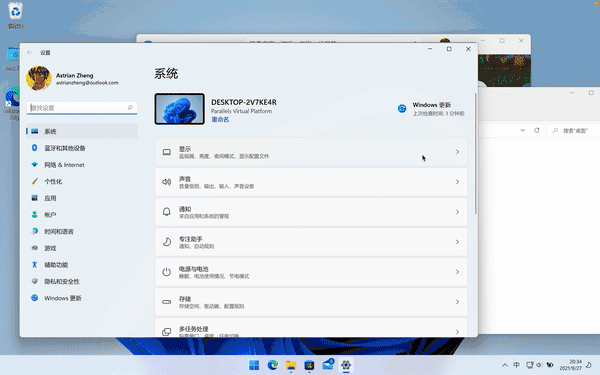Viewport: 600px width, 375px height.
Task: Click the Wi-Fi icon next to 网络 & Internet
Action: [34, 165]
